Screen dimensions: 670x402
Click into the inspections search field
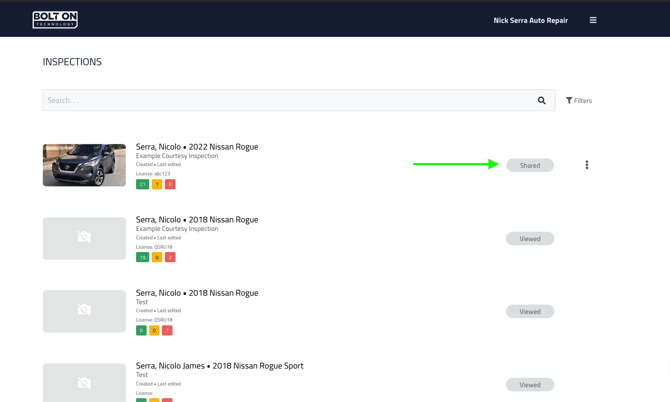coord(285,100)
